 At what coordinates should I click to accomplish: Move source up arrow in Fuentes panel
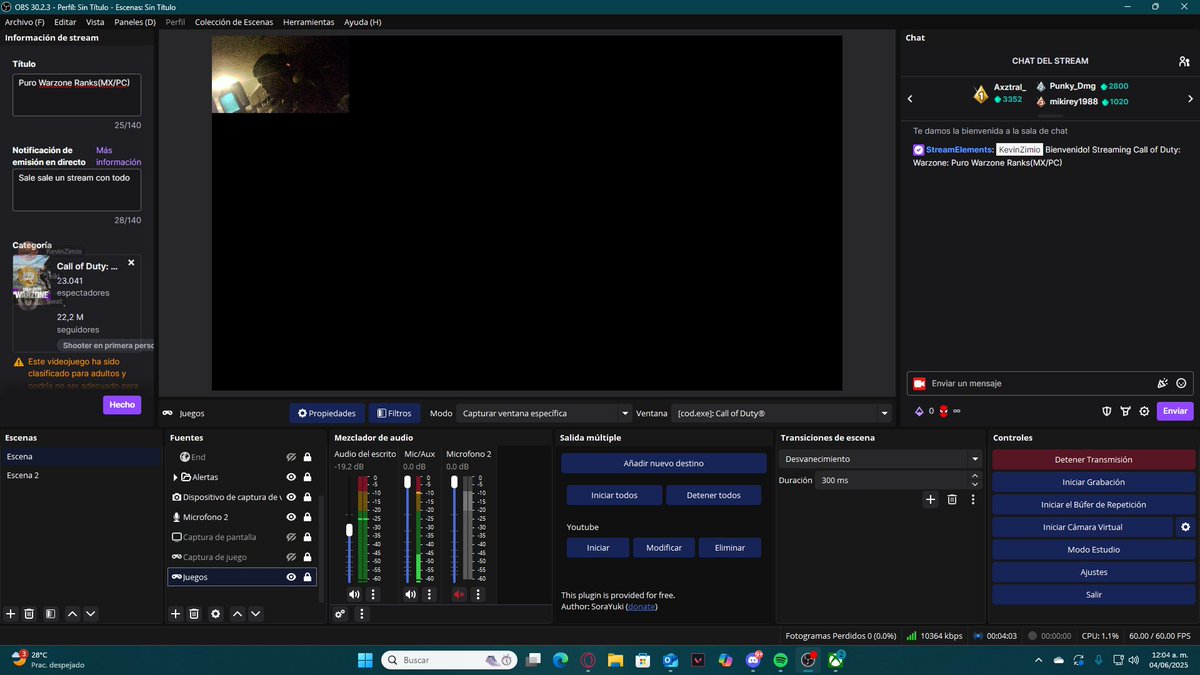(237, 613)
